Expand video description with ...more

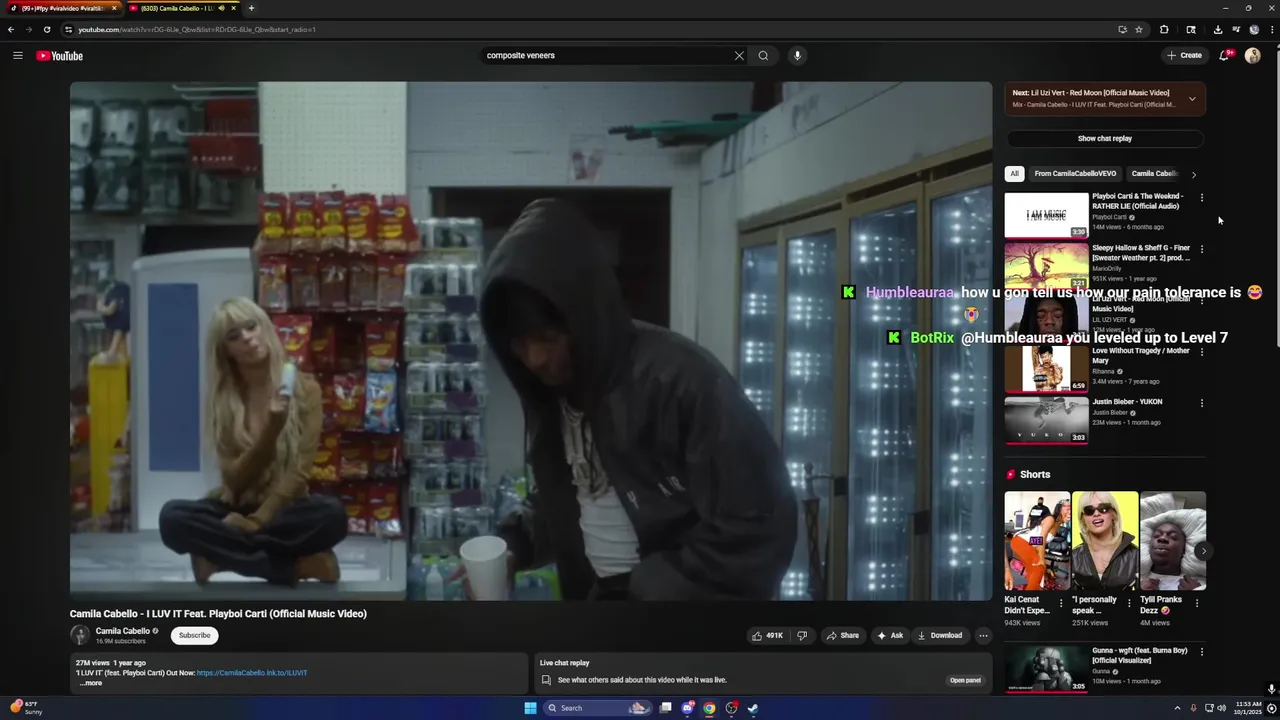(91, 683)
